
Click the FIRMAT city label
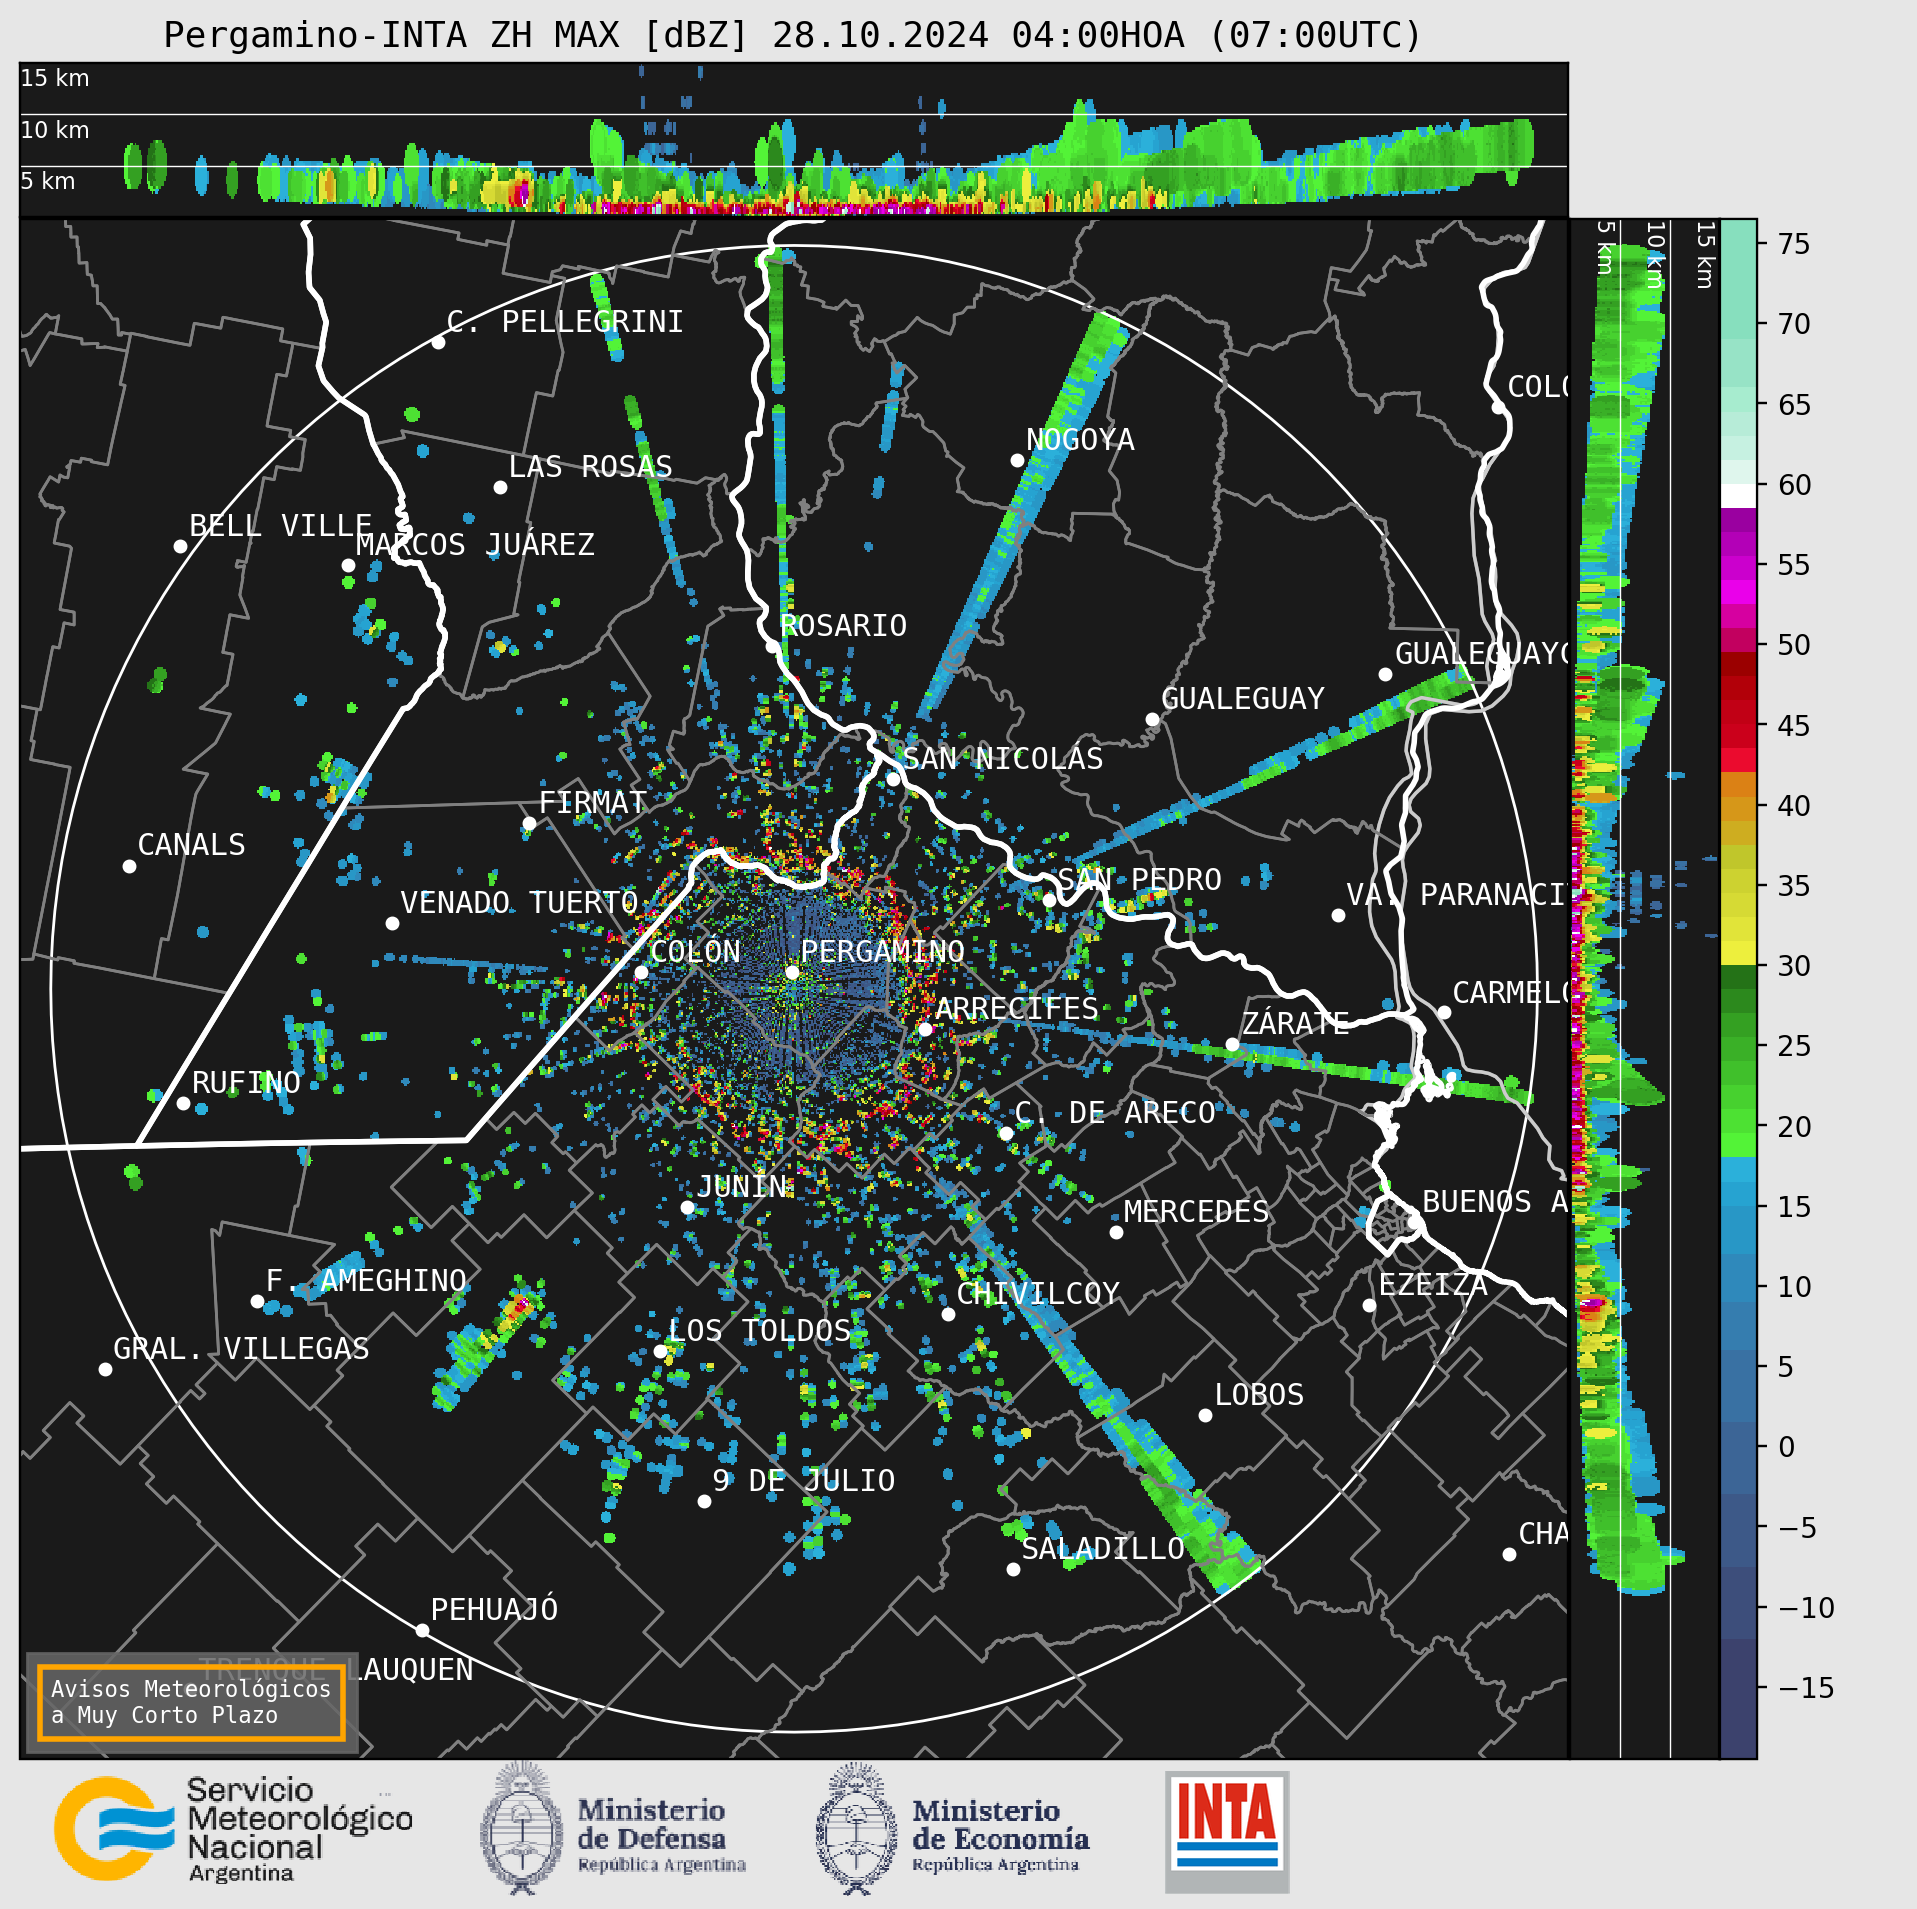pos(593,803)
